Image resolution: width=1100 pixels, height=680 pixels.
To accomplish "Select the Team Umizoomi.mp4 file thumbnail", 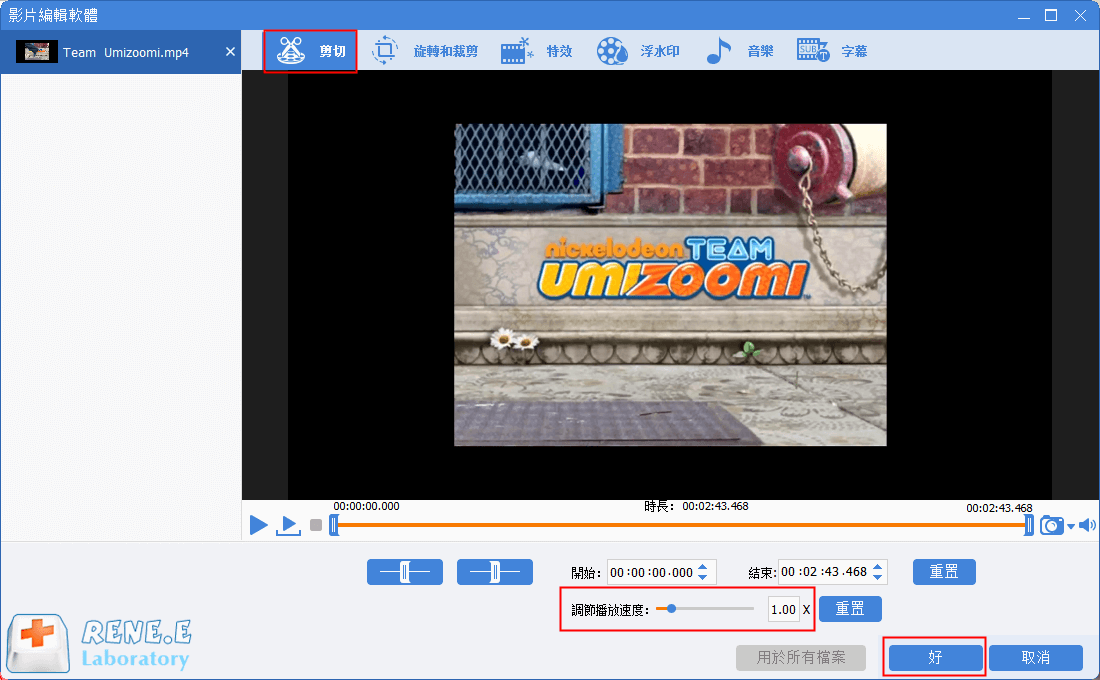I will [x=36, y=52].
